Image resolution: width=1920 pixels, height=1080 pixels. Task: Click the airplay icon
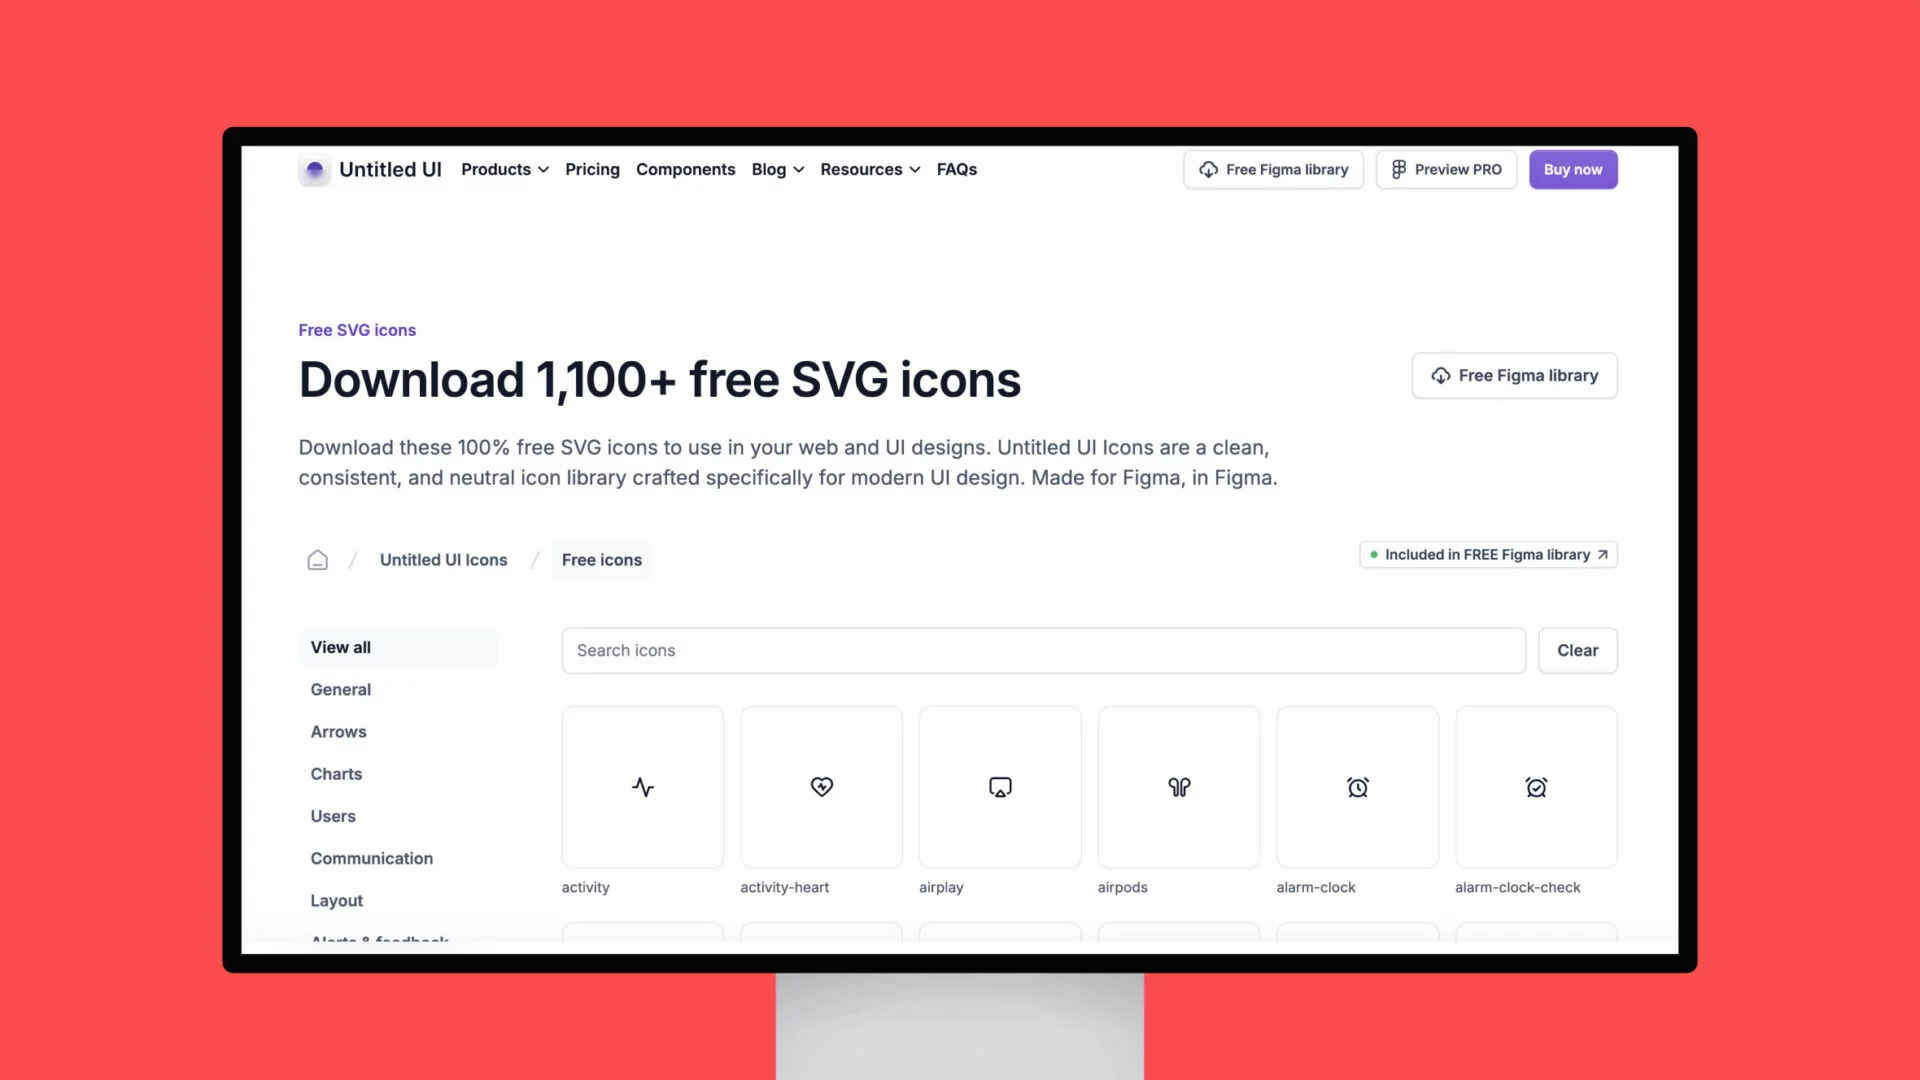coord(1000,786)
